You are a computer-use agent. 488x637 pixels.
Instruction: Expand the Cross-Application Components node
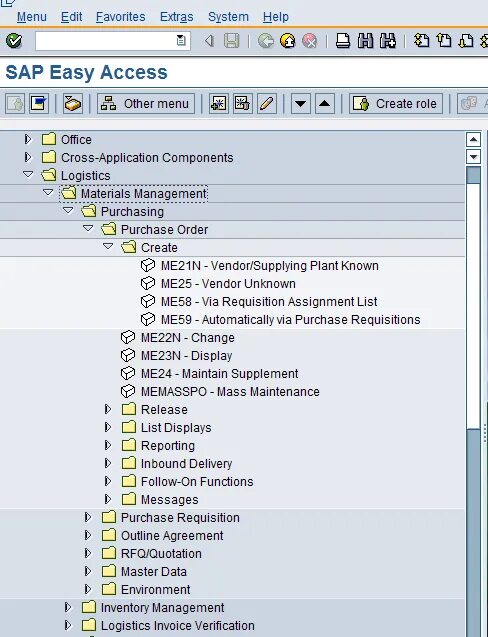pos(28,157)
